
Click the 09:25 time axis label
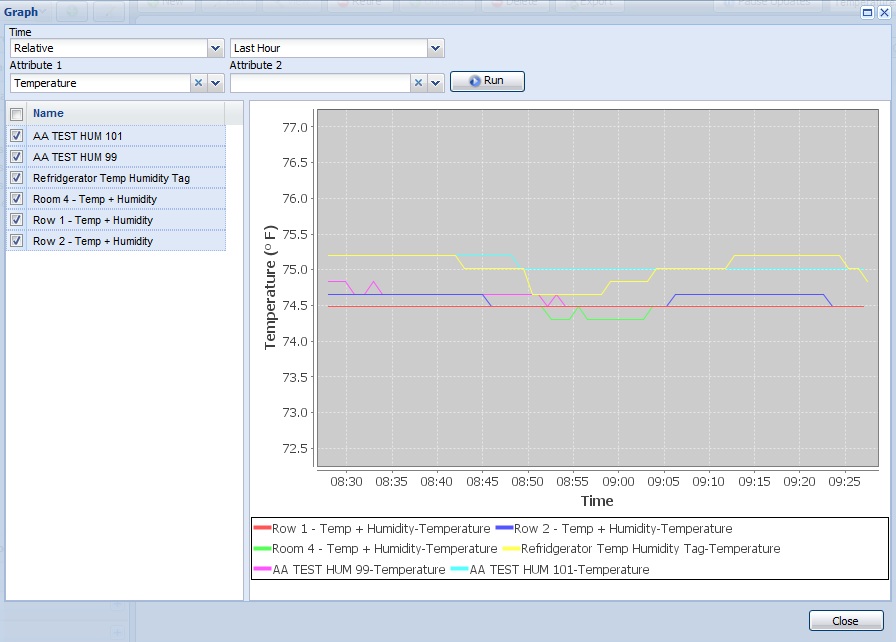(845, 482)
